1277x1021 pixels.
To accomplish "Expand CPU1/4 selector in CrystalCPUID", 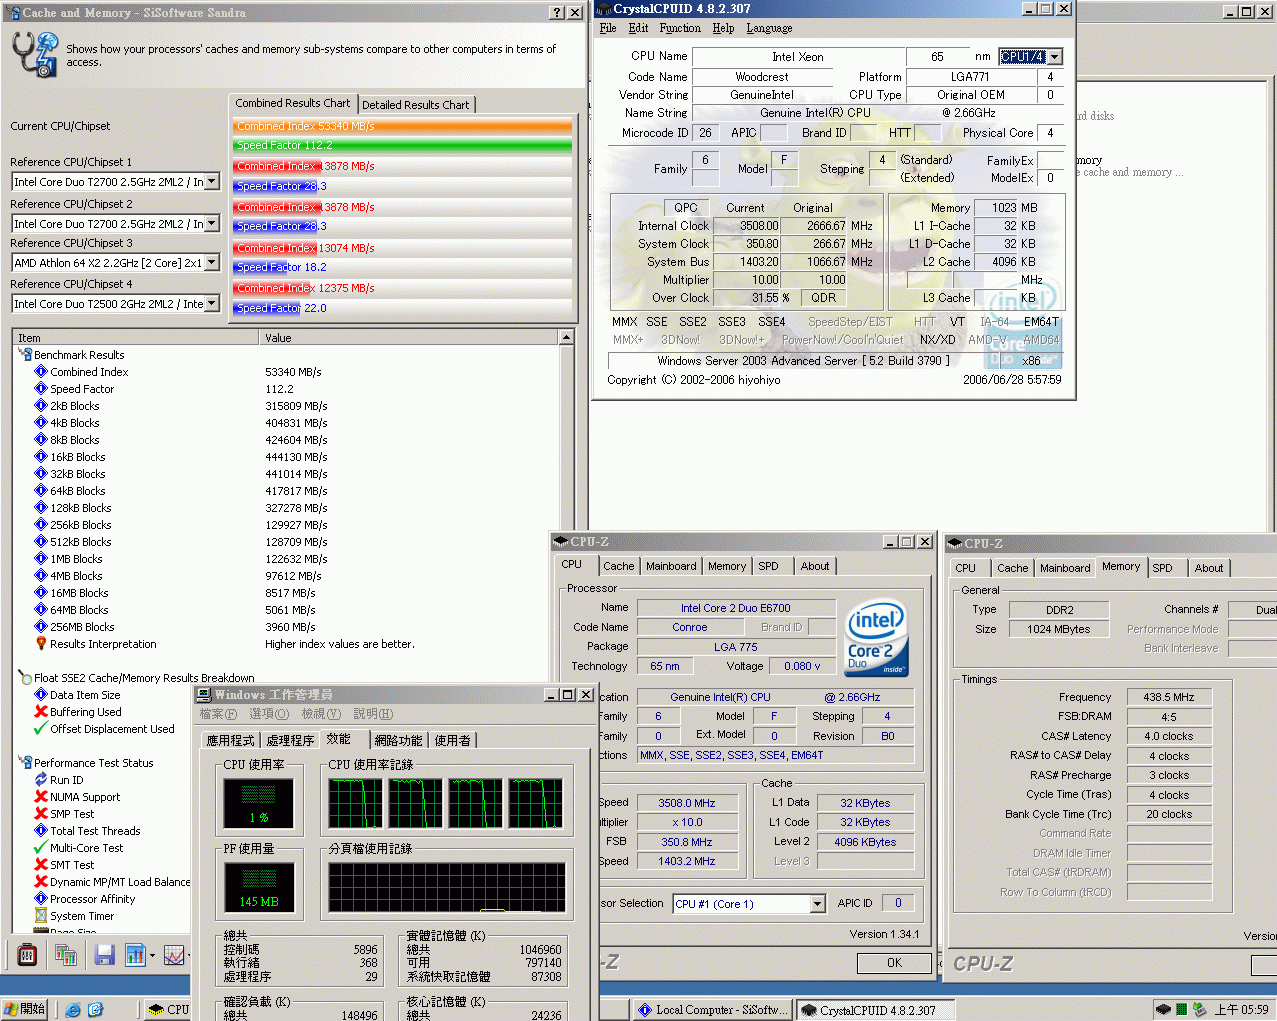I will coord(1055,57).
